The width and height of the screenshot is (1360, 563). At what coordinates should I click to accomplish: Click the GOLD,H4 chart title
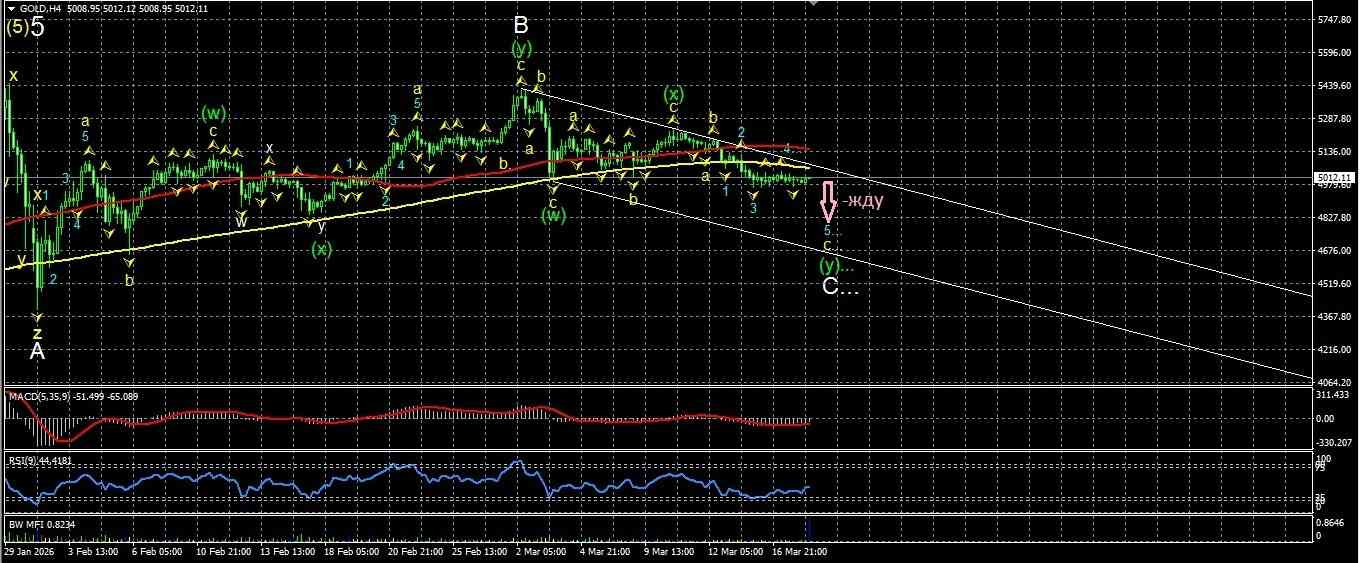click(40, 8)
